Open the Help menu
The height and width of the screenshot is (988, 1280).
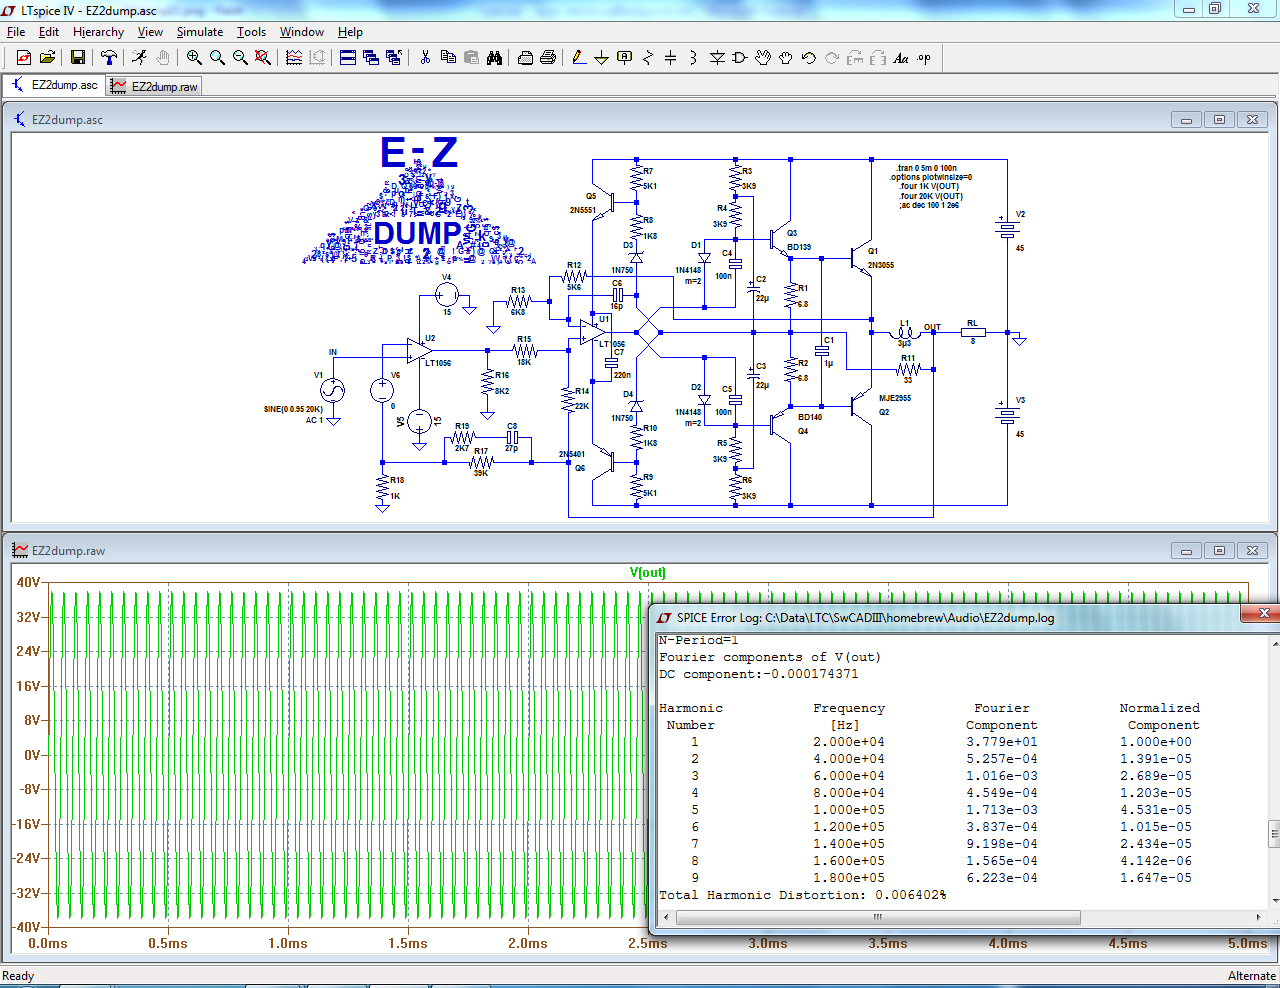350,32
